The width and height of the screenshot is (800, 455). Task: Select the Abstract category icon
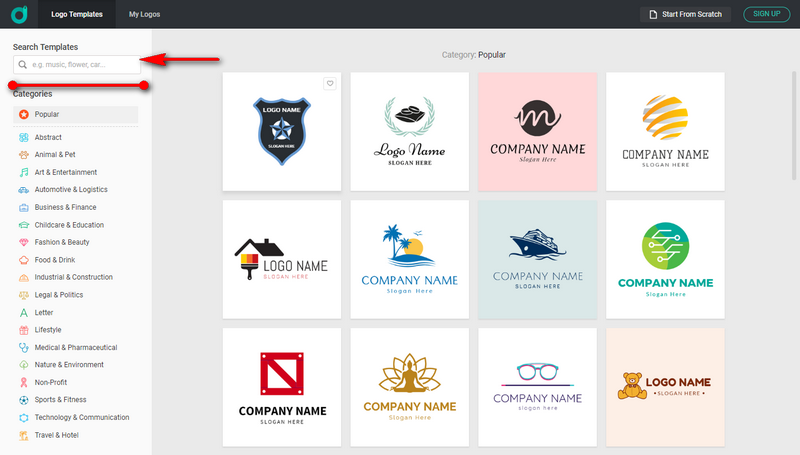pyautogui.click(x=23, y=137)
